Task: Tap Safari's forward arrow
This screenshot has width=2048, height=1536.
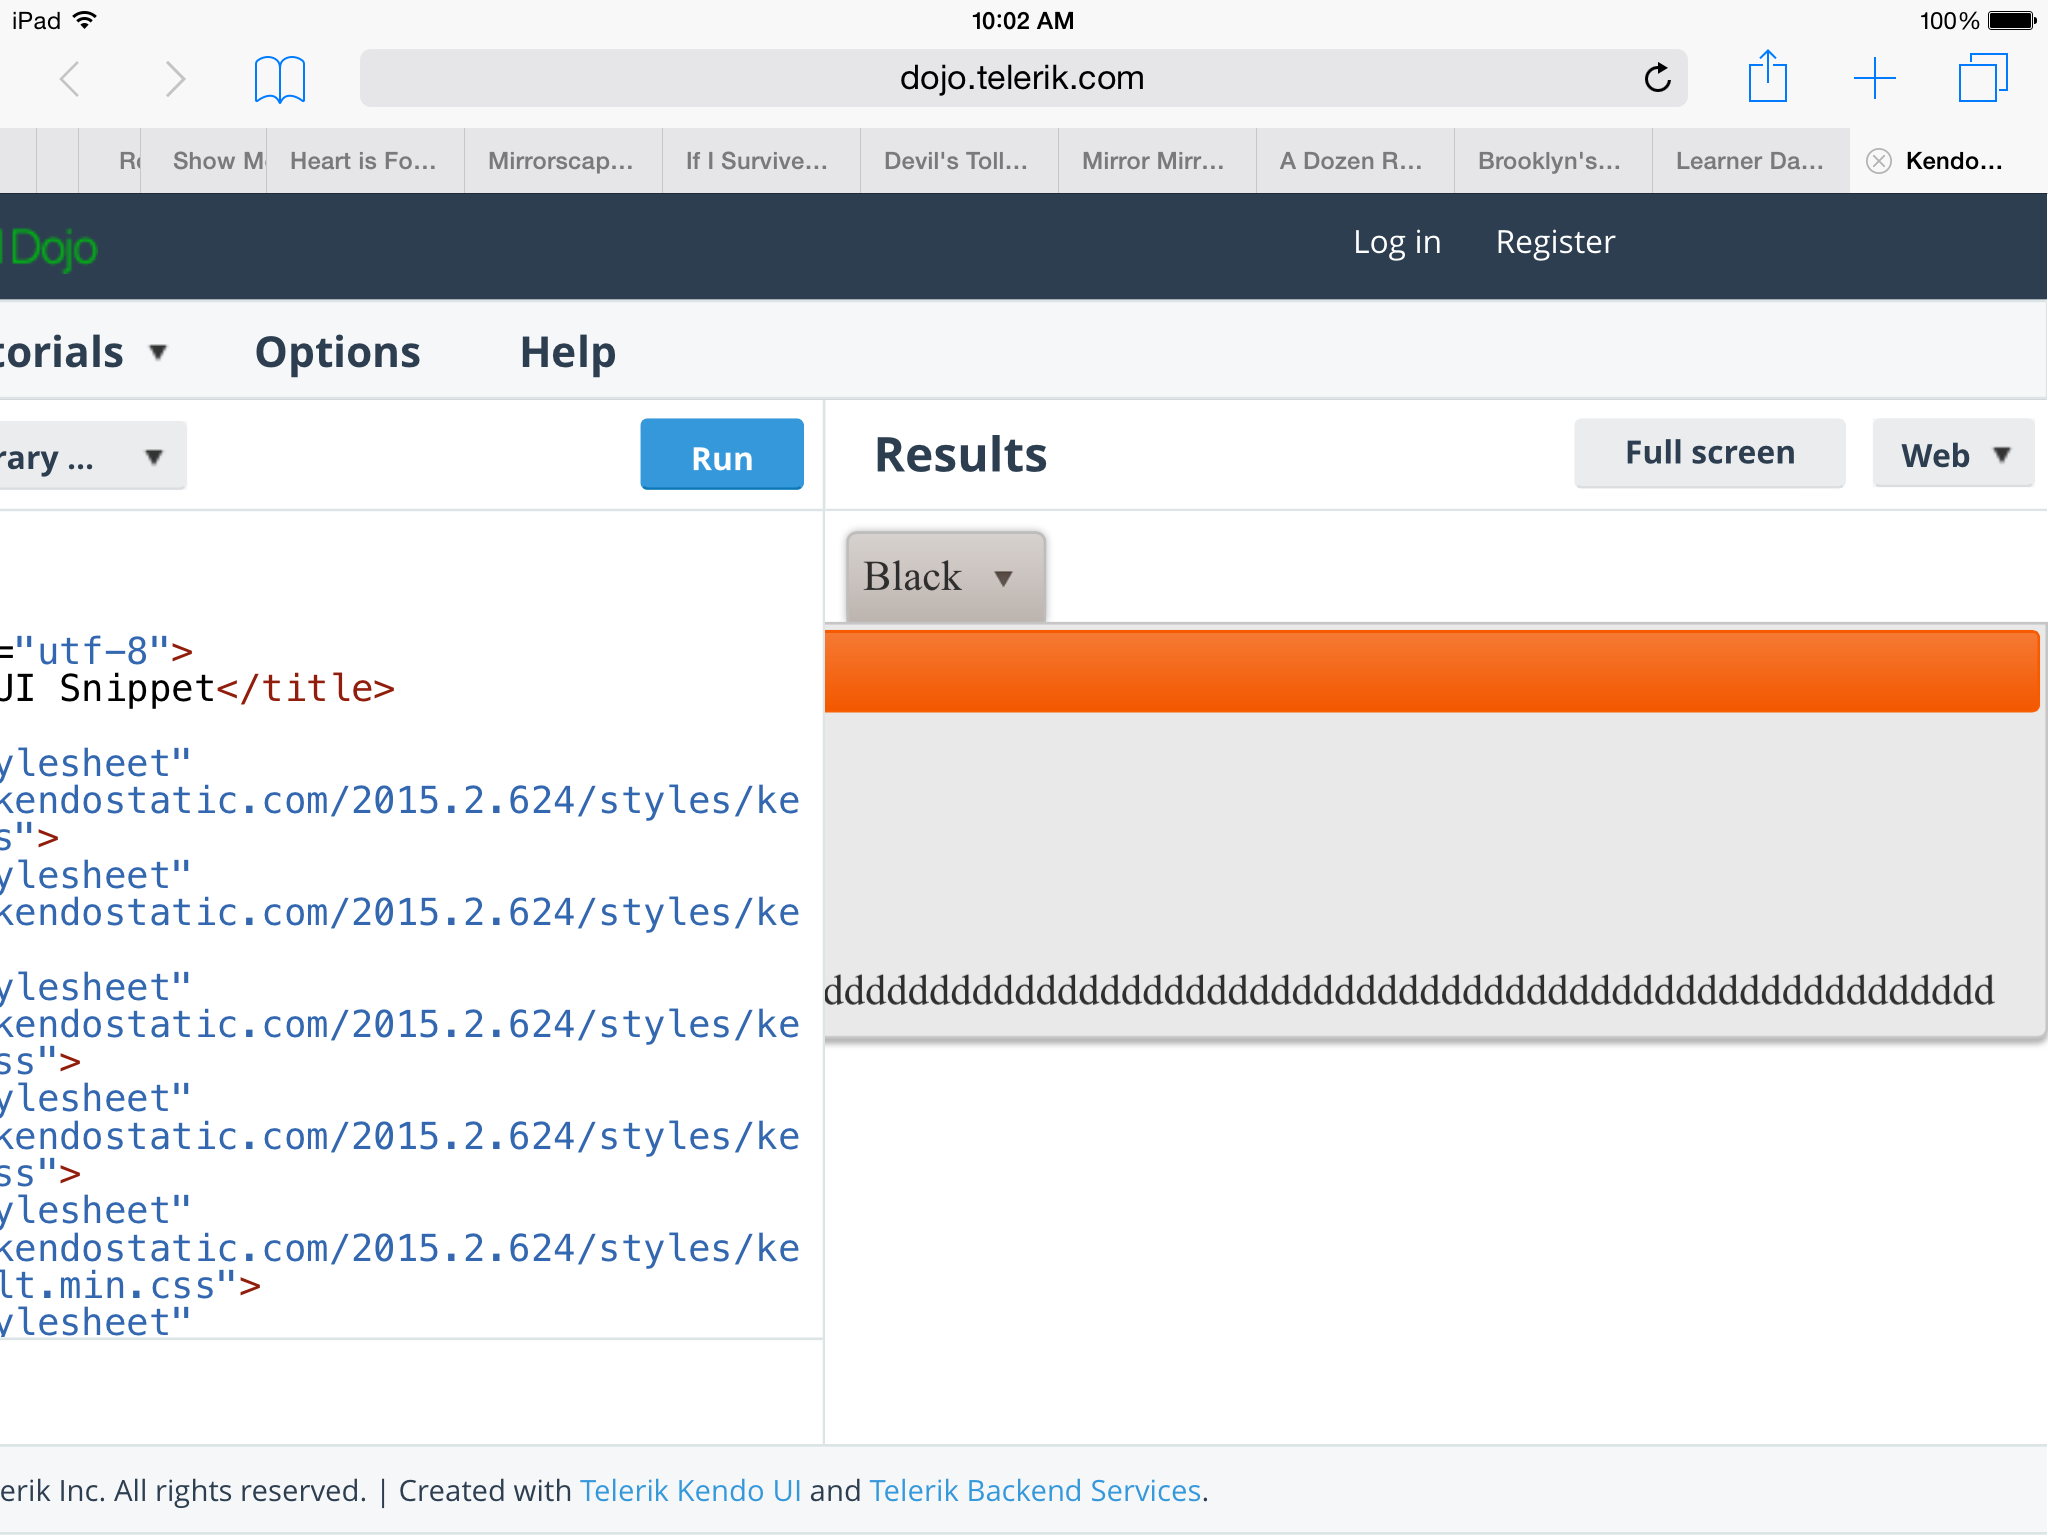Action: [x=174, y=78]
